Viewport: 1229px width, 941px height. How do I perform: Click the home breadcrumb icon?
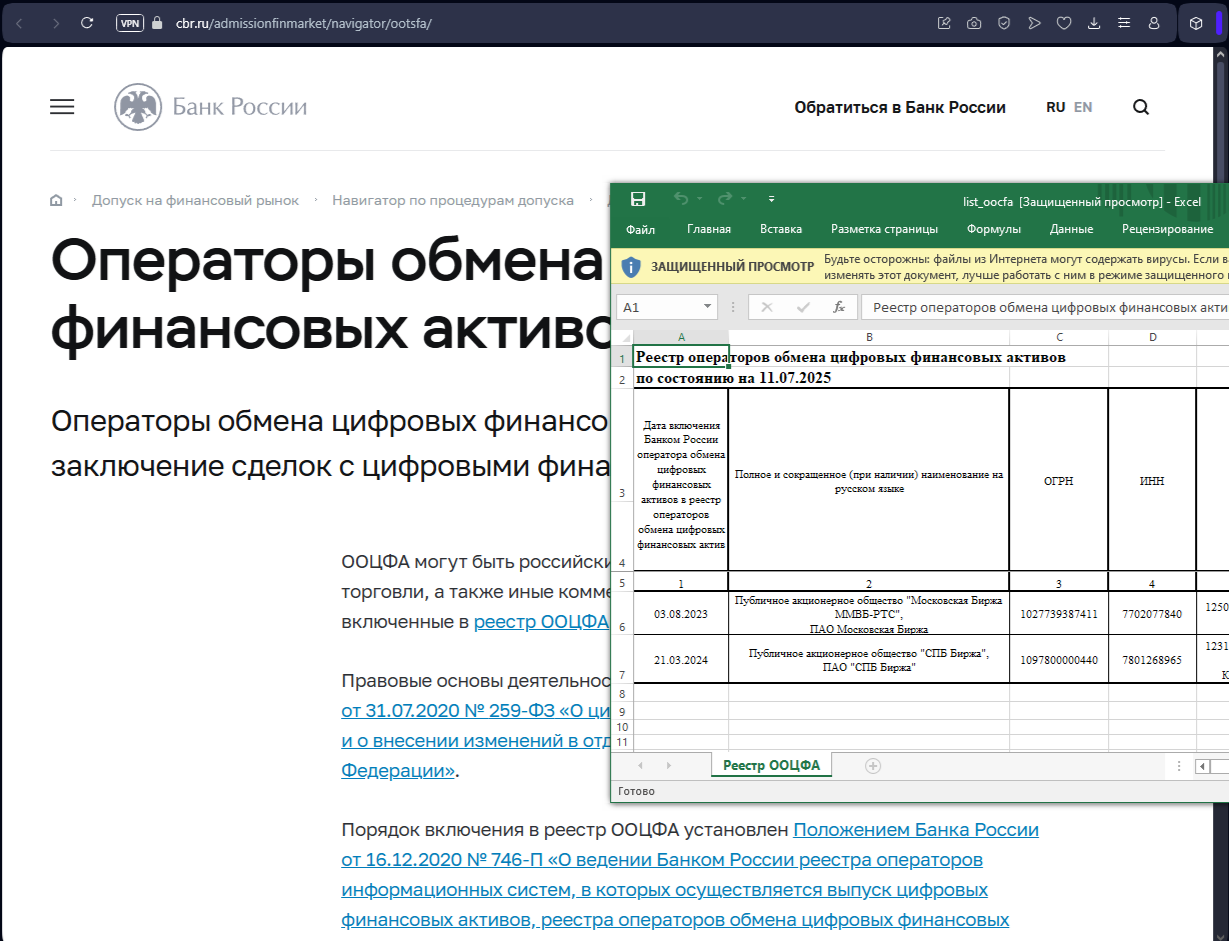pos(56,200)
